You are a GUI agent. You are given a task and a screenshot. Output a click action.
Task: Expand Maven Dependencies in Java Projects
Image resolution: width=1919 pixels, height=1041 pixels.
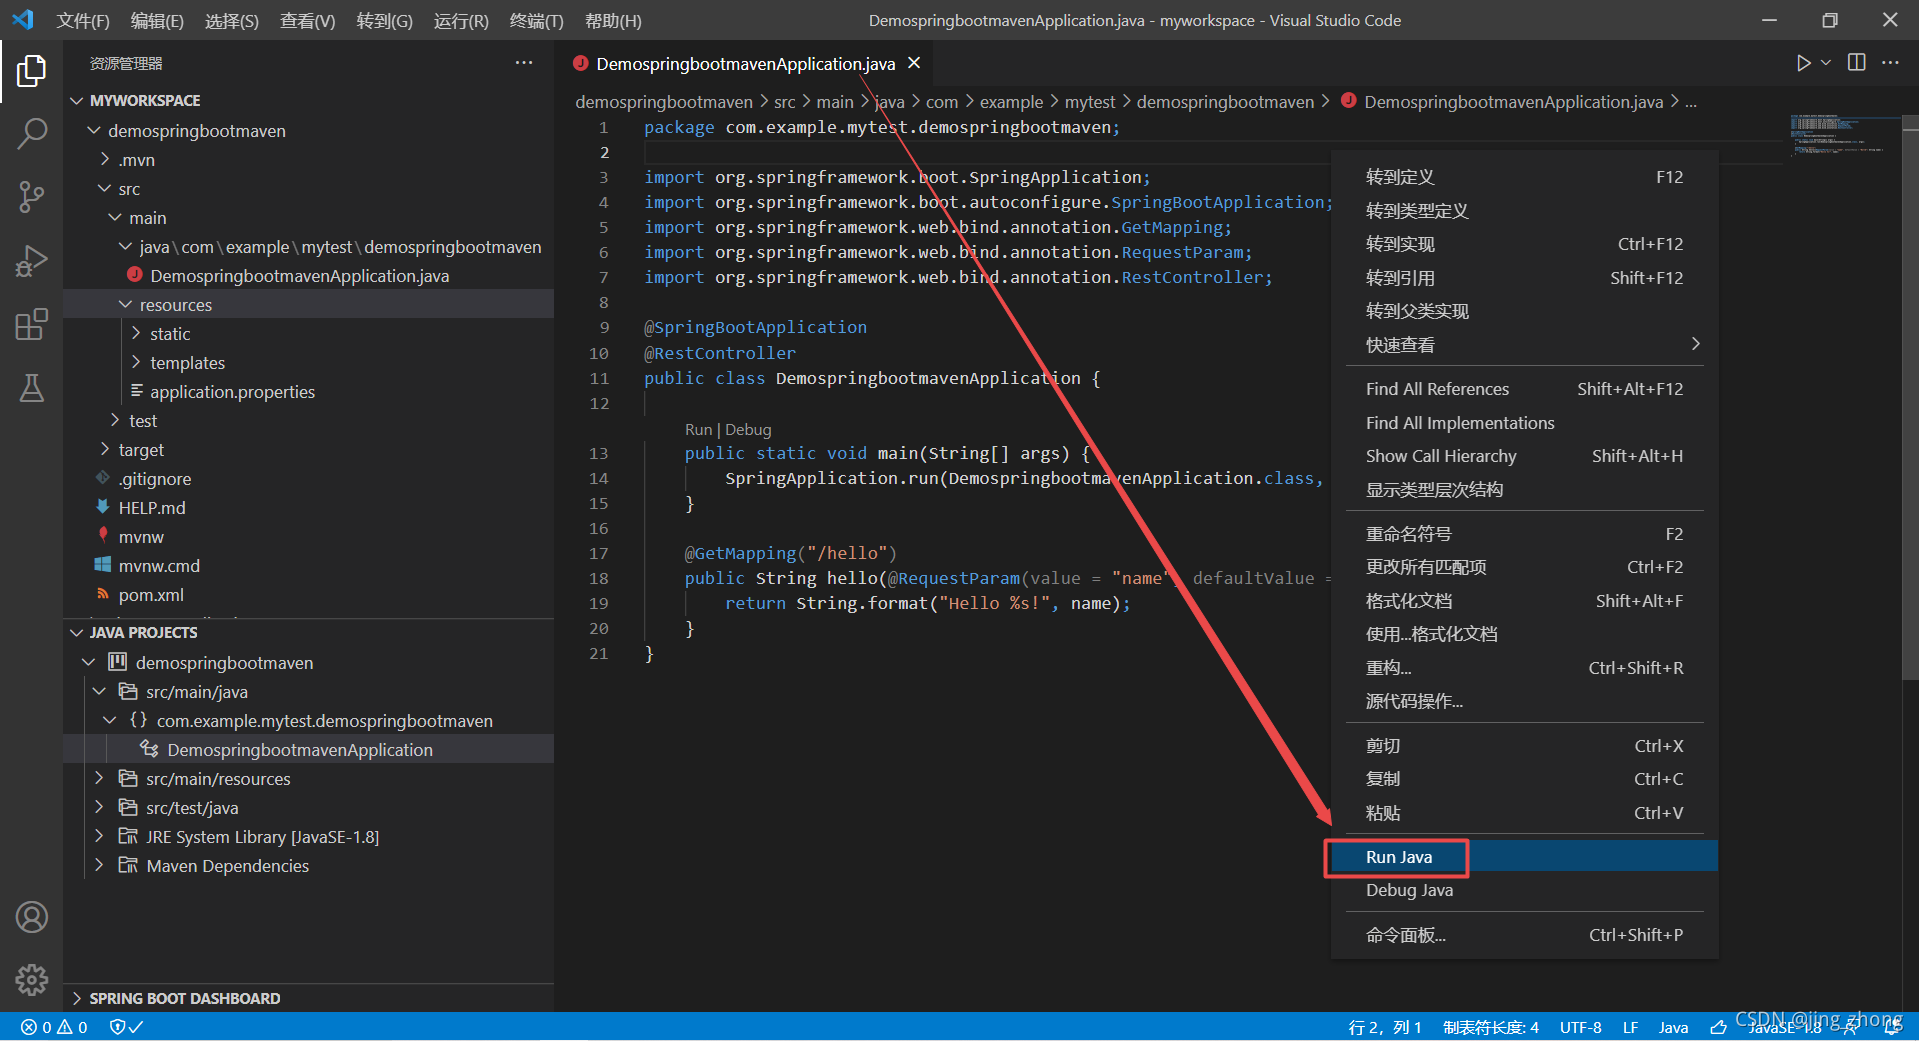click(x=98, y=866)
